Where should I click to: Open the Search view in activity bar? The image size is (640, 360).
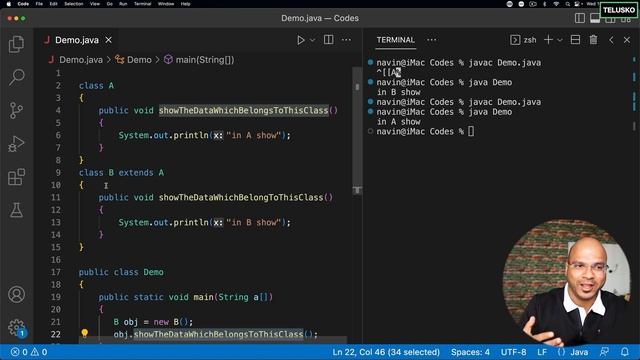[16, 77]
